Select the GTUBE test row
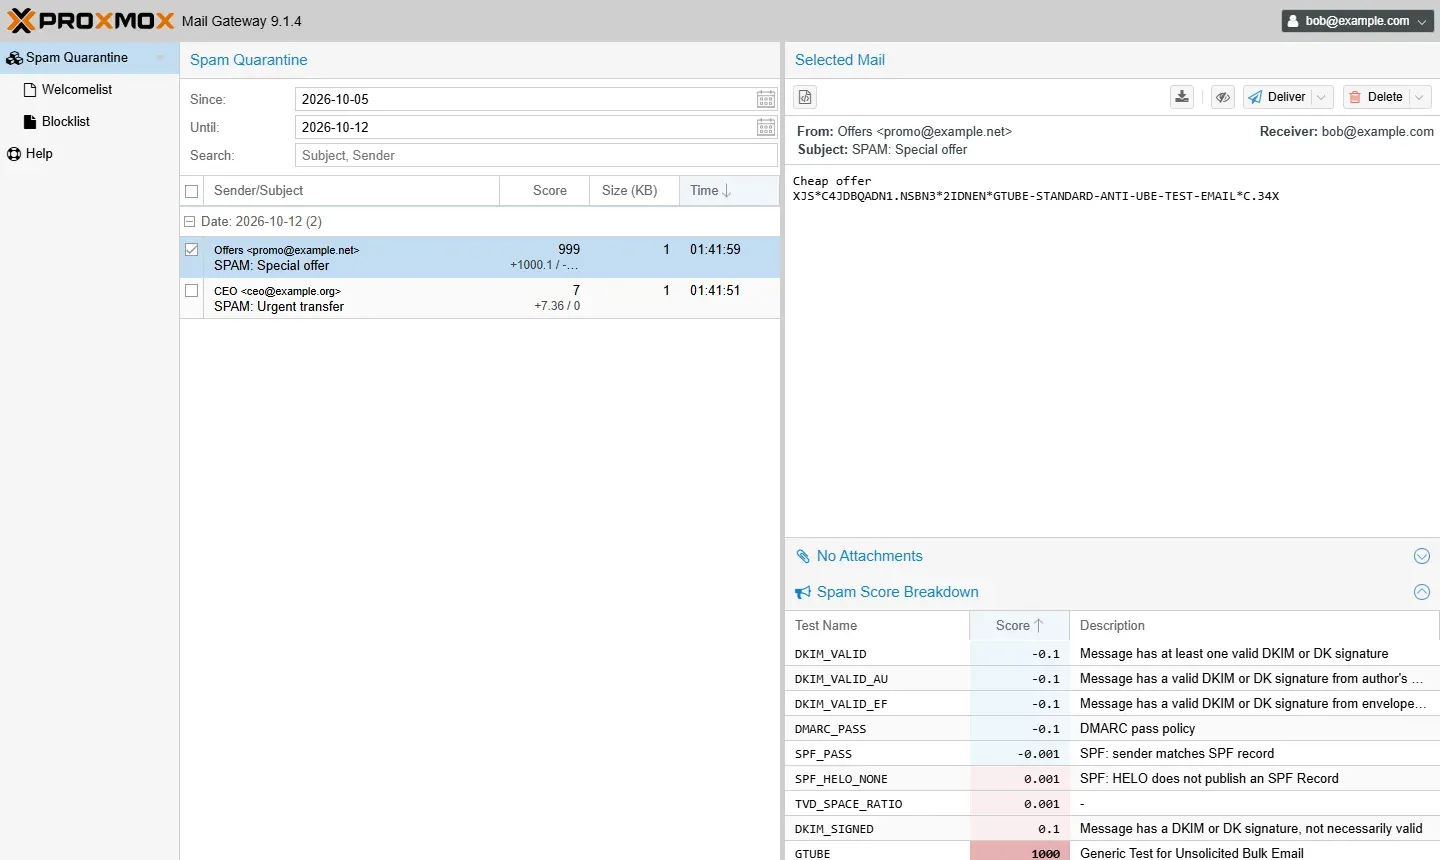Screen dimensions: 1440x860 1112,853
